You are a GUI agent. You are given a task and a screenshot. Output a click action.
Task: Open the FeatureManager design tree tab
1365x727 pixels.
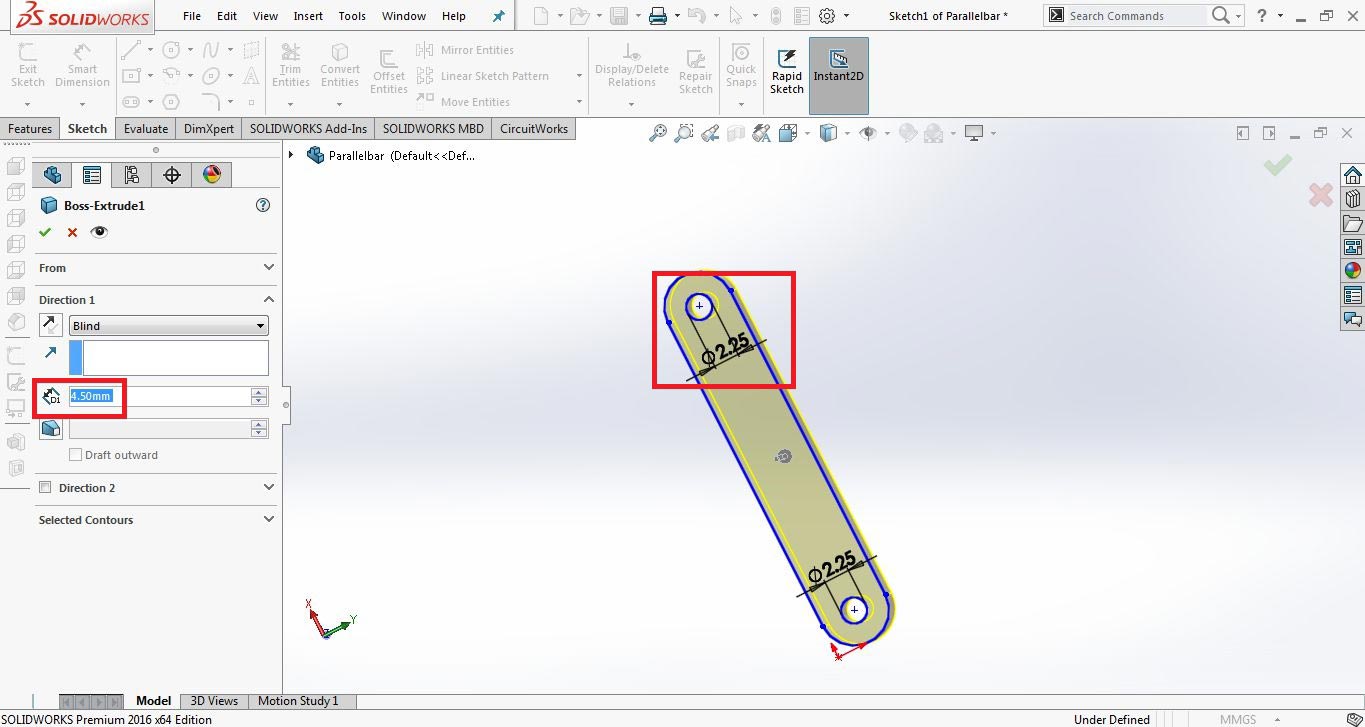52,175
